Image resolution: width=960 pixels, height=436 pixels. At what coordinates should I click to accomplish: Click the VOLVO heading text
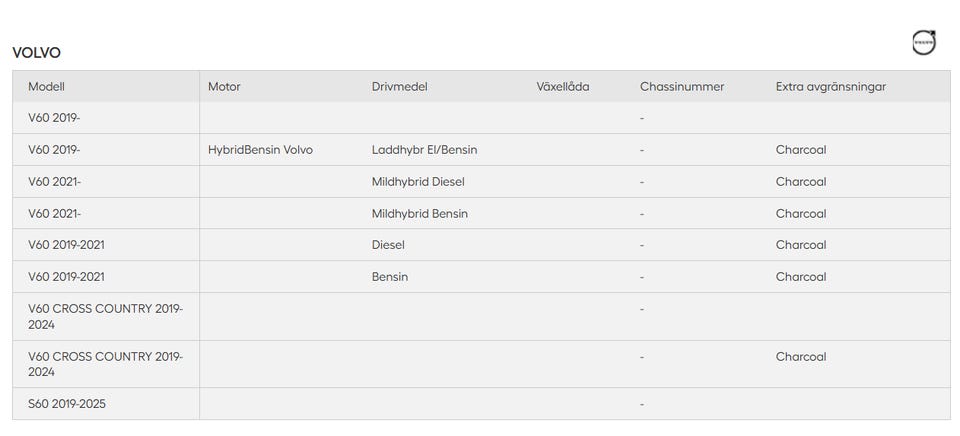tap(36, 53)
